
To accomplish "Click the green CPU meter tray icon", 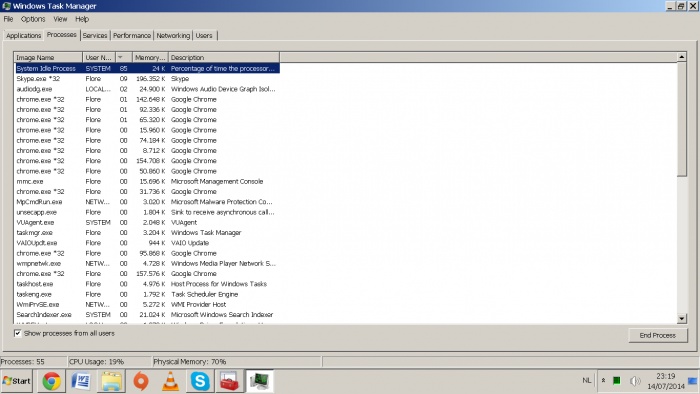I will [617, 381].
